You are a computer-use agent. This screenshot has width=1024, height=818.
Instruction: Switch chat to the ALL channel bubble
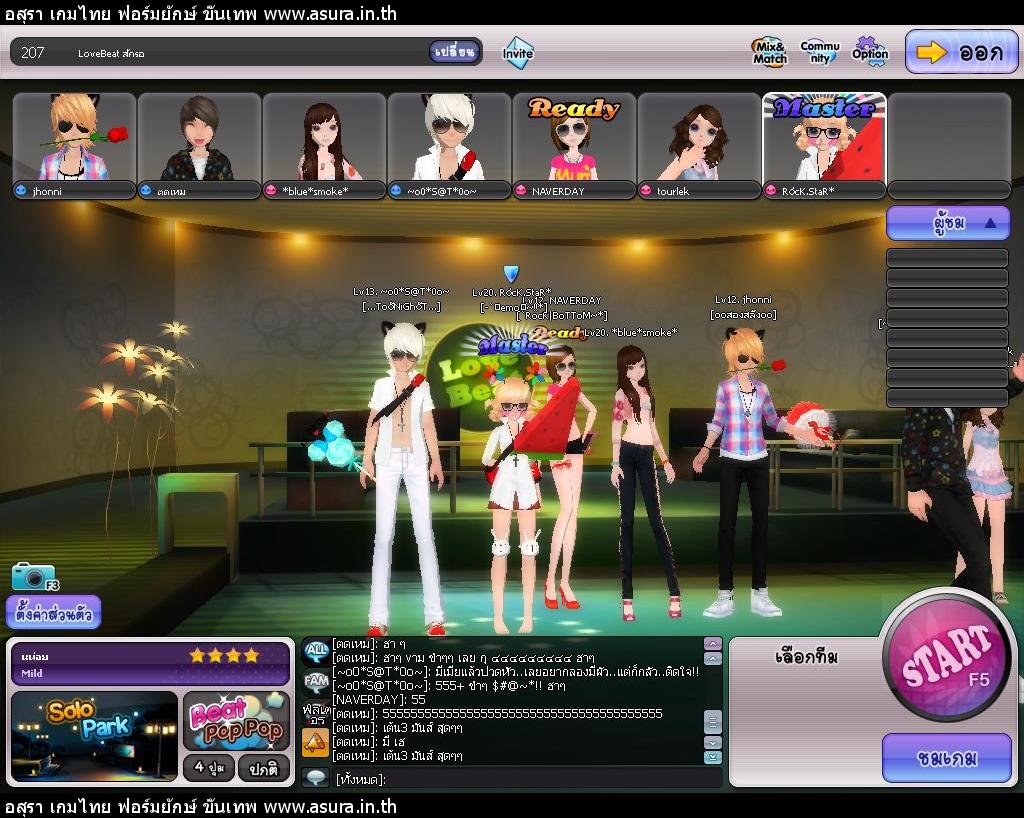pyautogui.click(x=316, y=650)
